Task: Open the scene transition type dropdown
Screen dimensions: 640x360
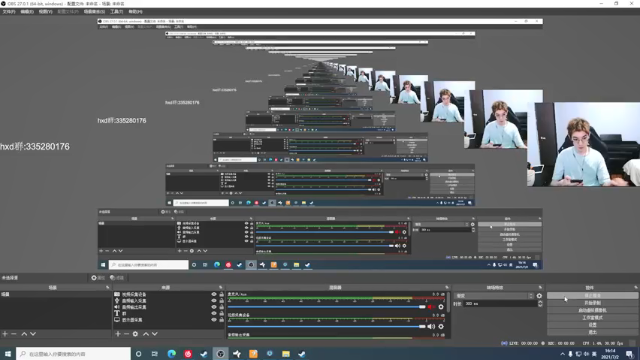Action: [x=494, y=296]
